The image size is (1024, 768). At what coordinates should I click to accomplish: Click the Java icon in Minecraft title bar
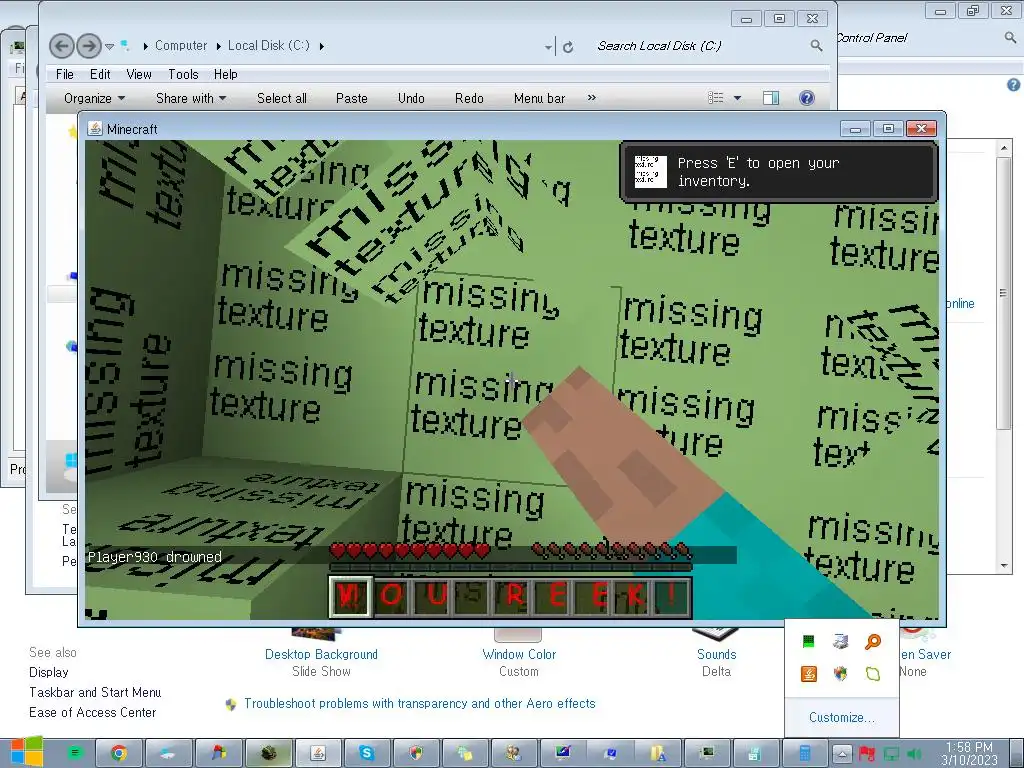pos(95,128)
